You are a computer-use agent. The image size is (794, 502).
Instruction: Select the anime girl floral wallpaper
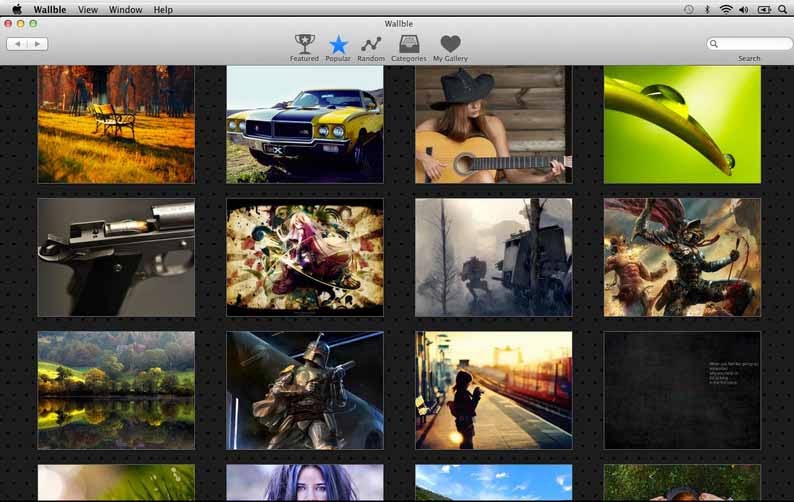point(305,257)
